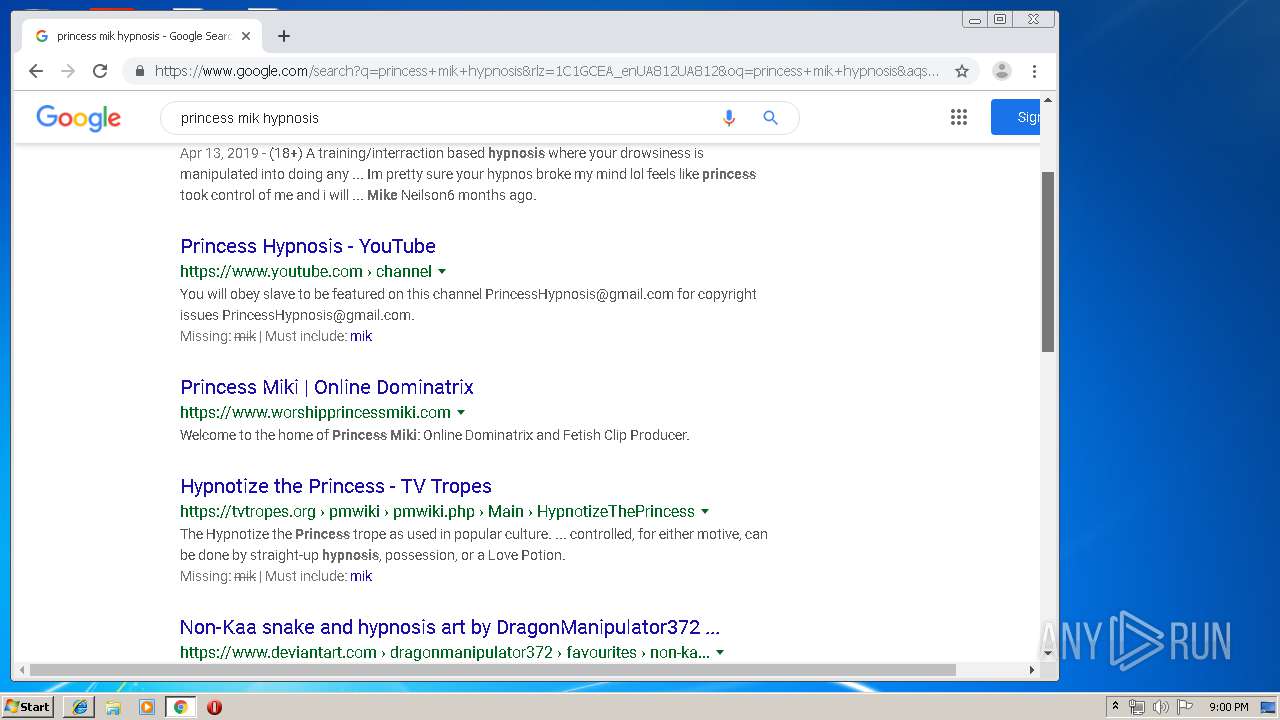1280x720 pixels.
Task: Click the horizontal scrollbar thumb
Action: (x=493, y=669)
